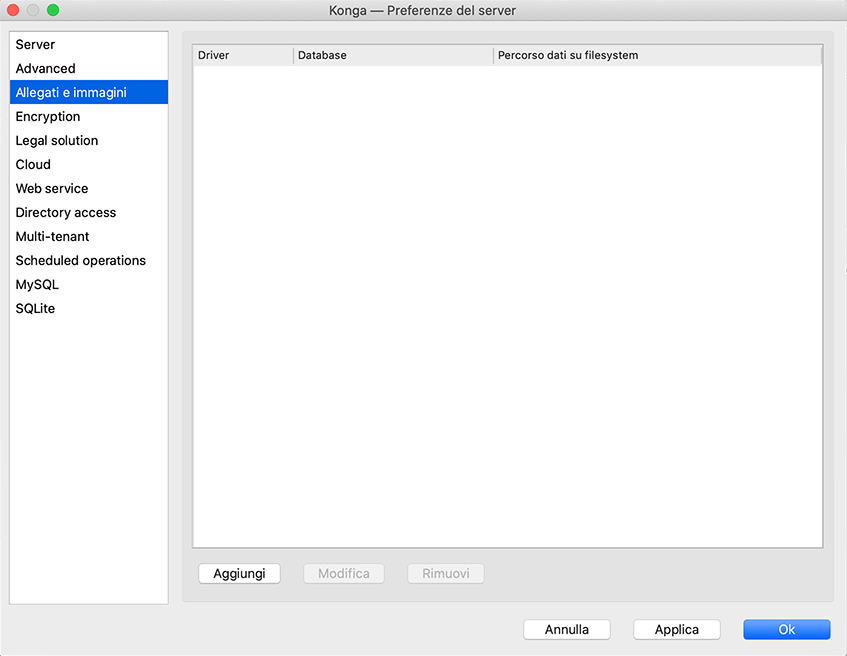This screenshot has height=656, width=847.
Task: Select Server in the preferences sidebar
Action: (x=36, y=45)
